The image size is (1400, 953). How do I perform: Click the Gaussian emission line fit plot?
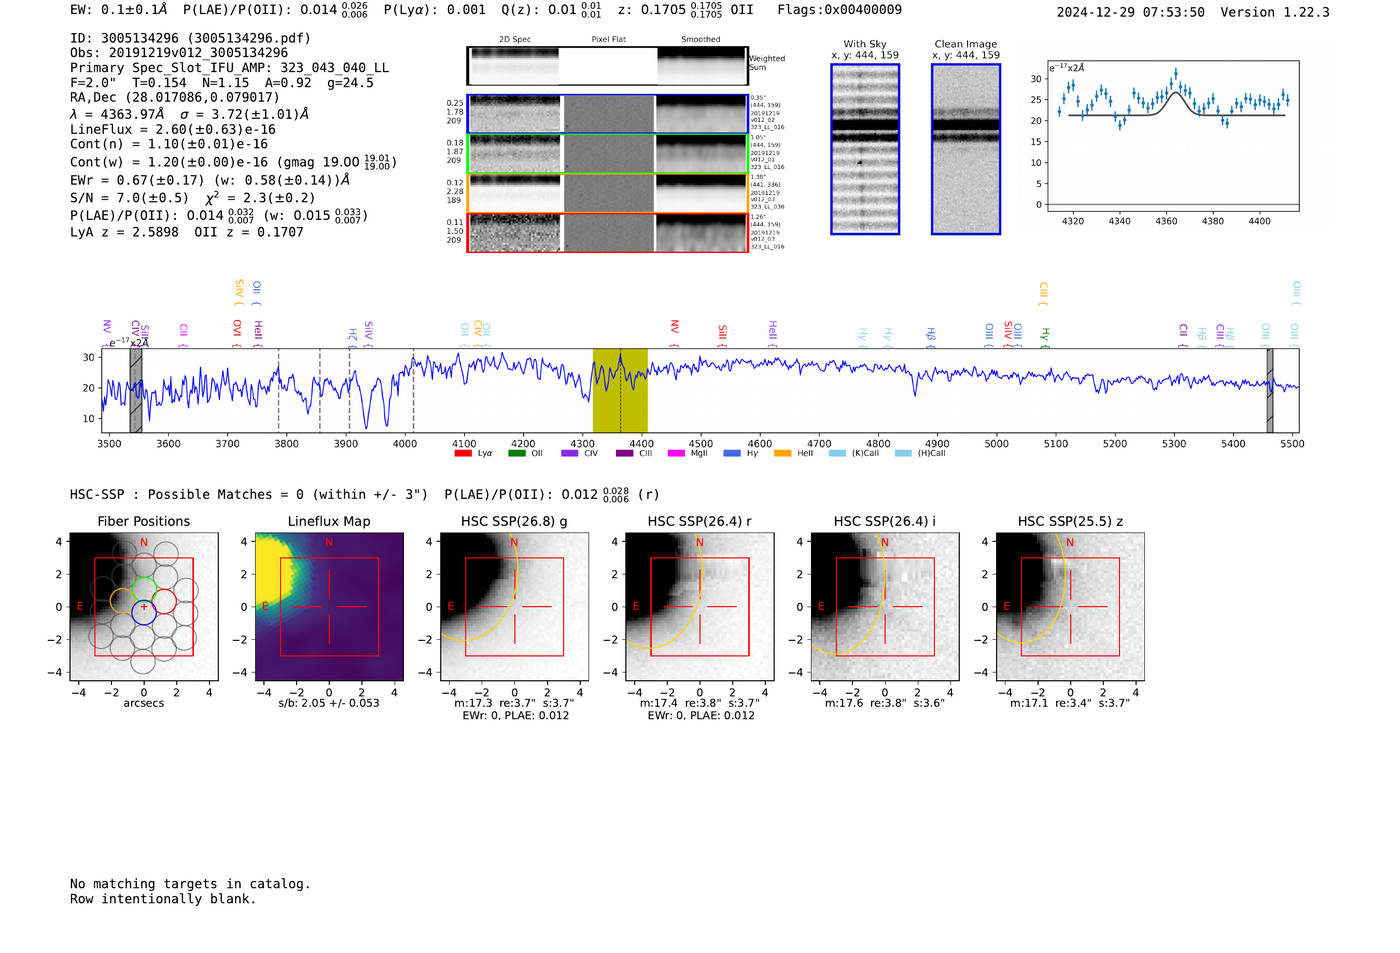tap(1173, 135)
